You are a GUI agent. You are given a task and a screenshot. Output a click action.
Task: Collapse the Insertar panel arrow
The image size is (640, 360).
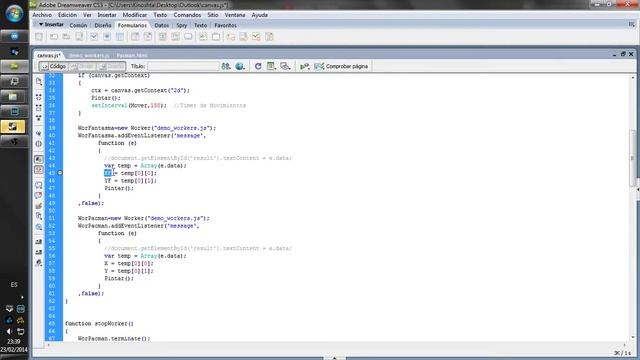tap(41, 25)
